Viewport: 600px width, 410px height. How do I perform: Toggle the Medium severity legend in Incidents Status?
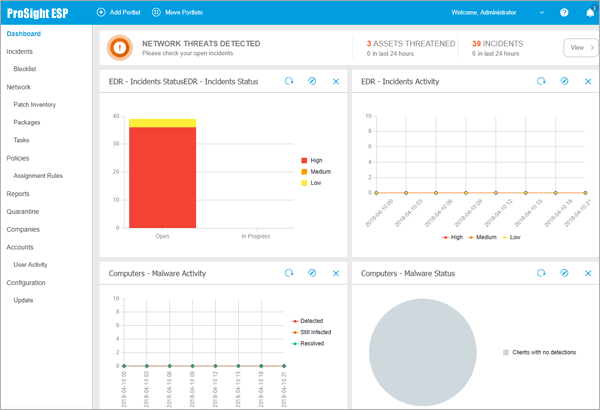tap(316, 172)
